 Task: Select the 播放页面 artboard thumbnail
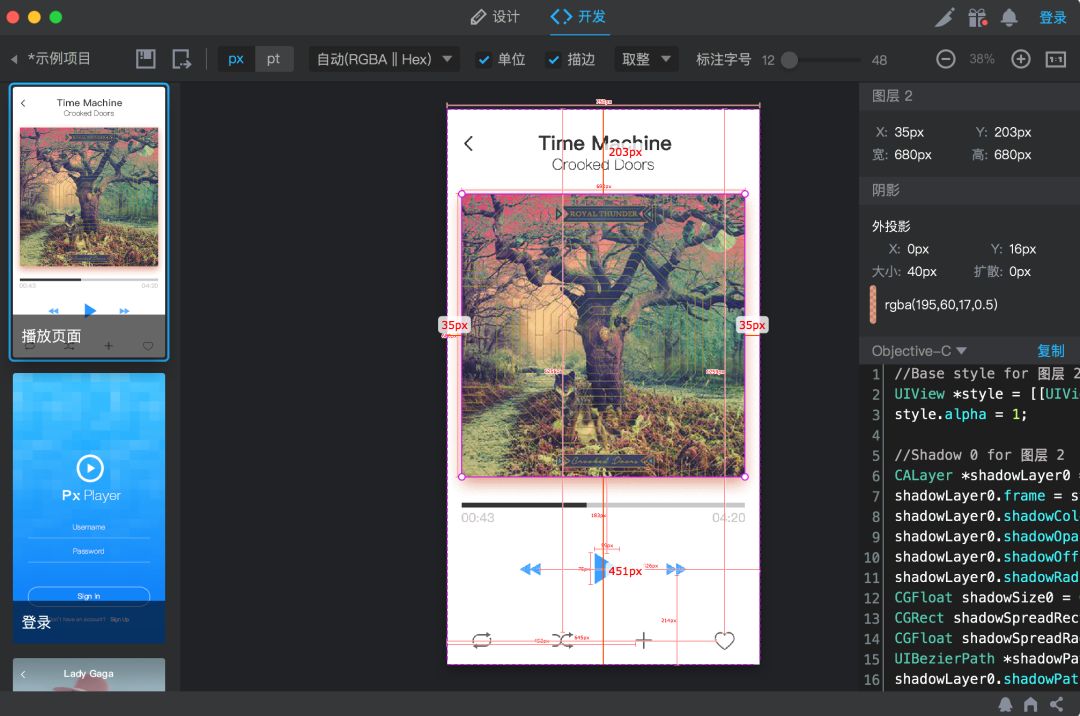click(x=89, y=222)
